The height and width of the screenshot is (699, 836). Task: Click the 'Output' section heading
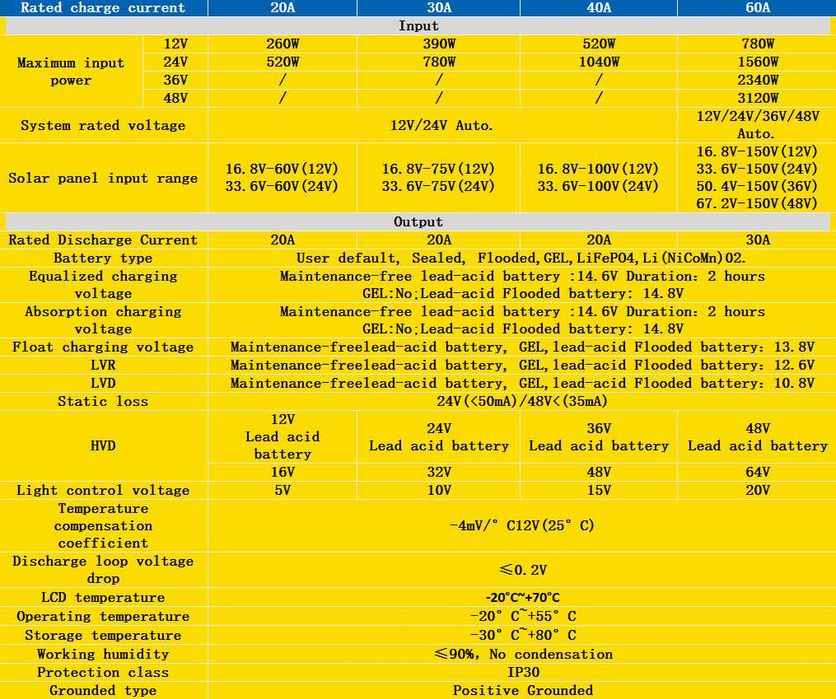coord(419,222)
